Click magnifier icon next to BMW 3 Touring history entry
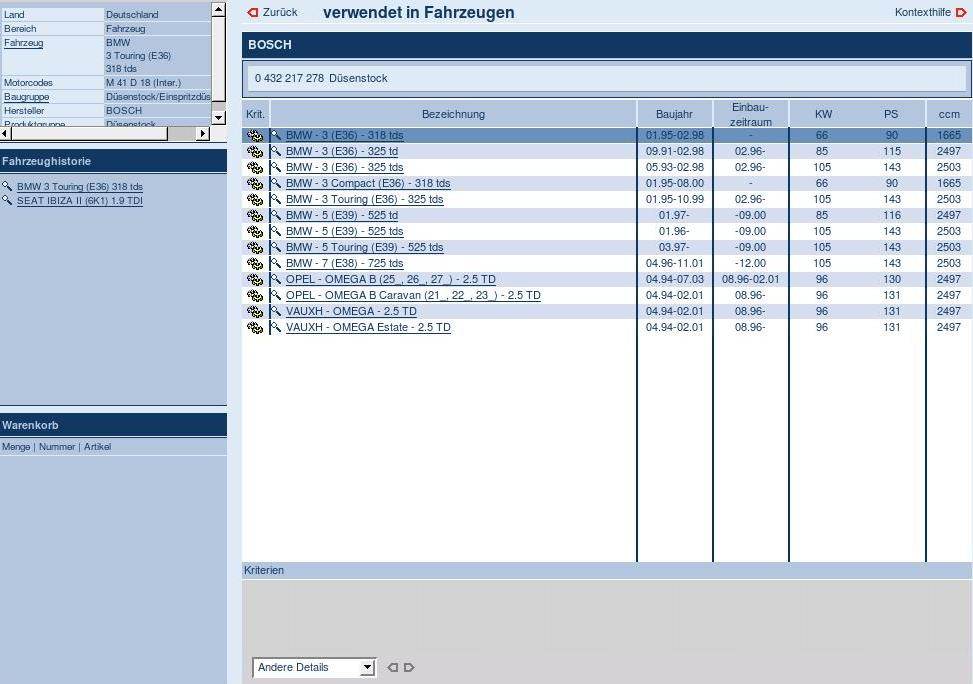 [x=7, y=186]
